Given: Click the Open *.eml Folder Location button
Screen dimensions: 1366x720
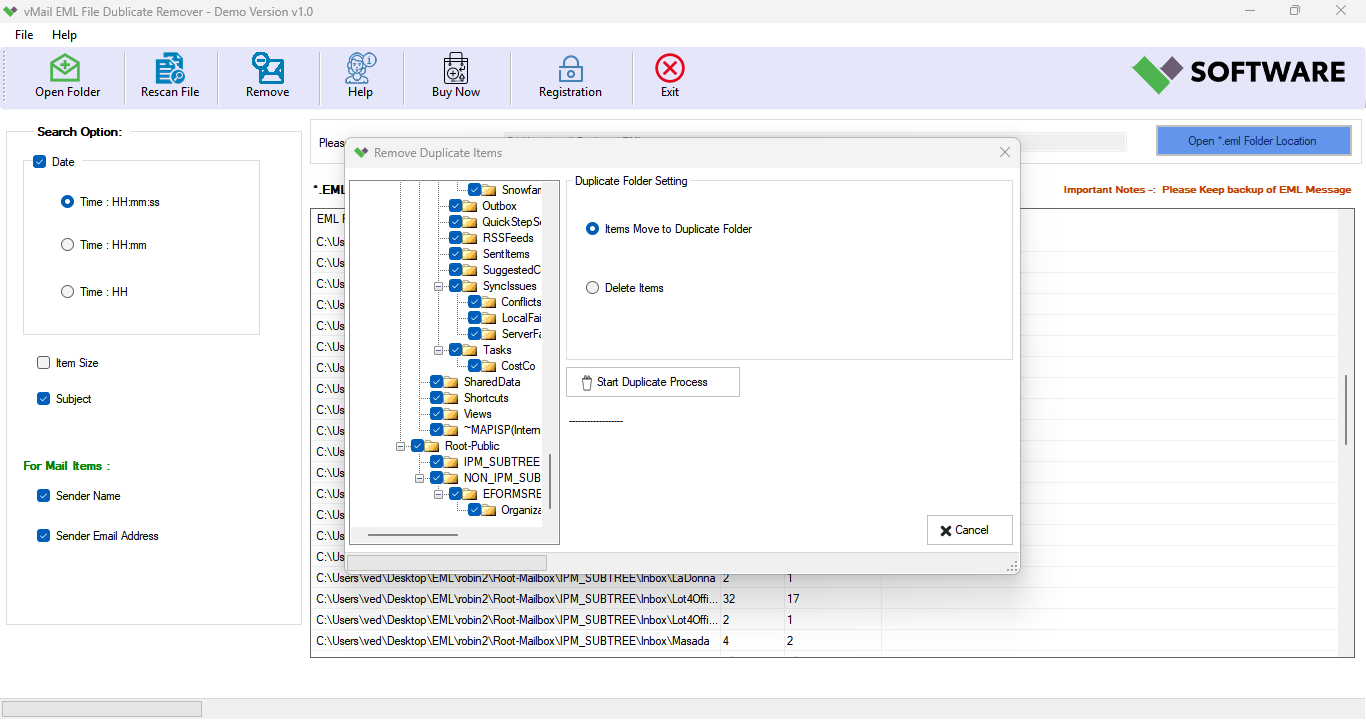Looking at the screenshot, I should point(1253,141).
